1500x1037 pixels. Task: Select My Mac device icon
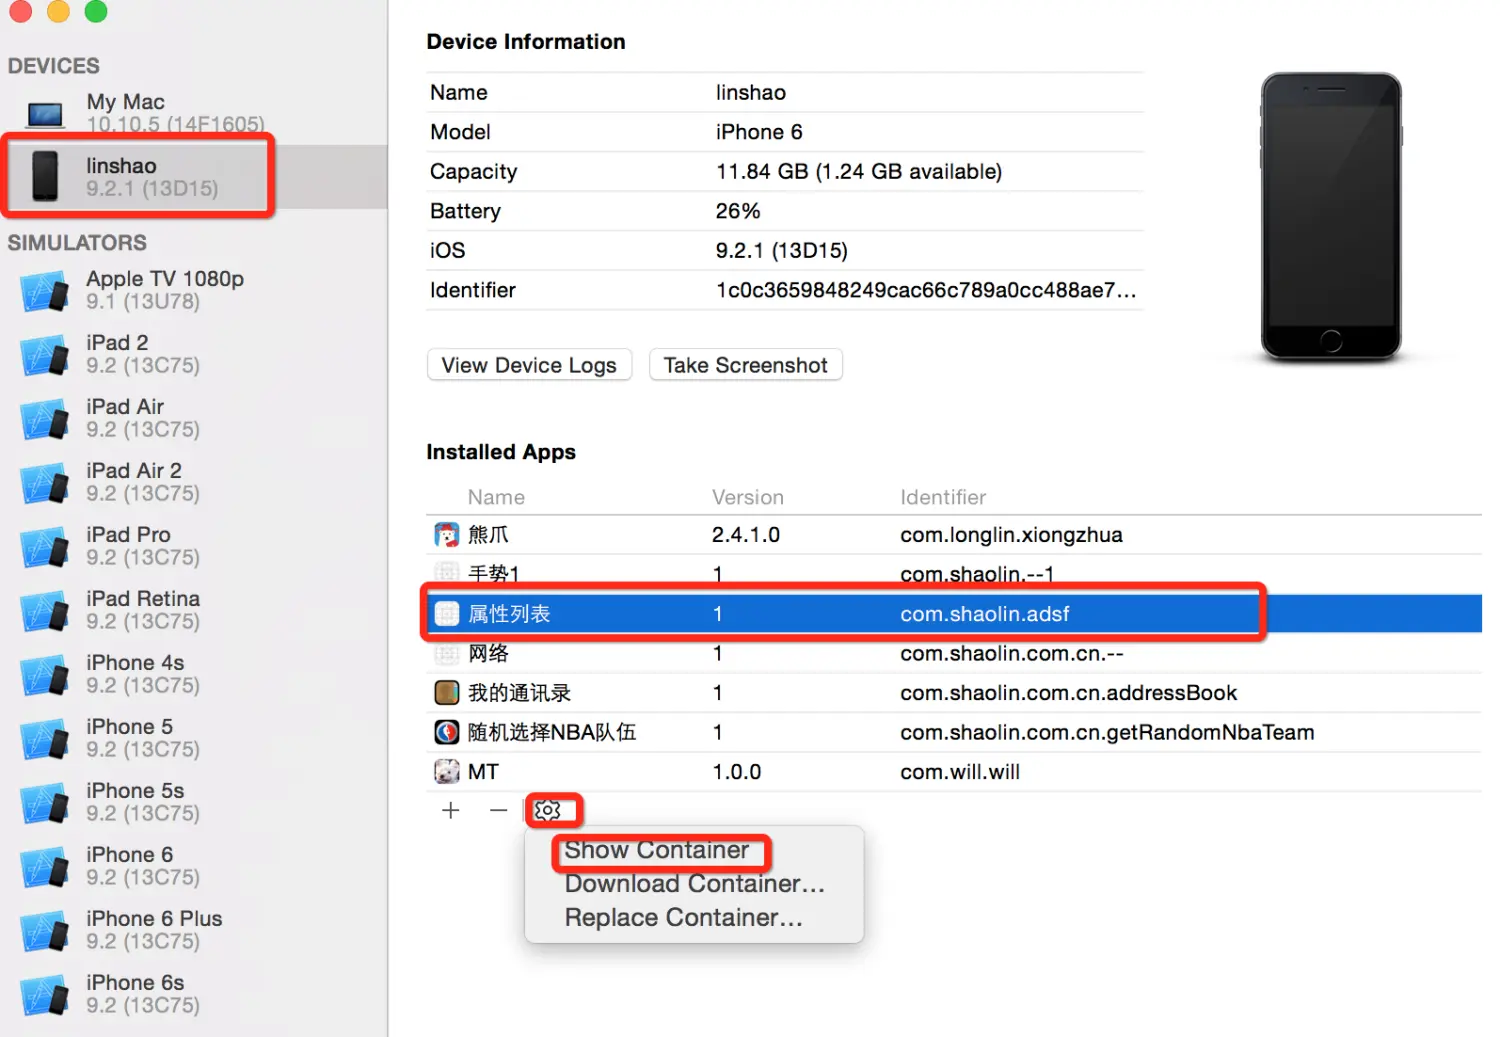(45, 115)
